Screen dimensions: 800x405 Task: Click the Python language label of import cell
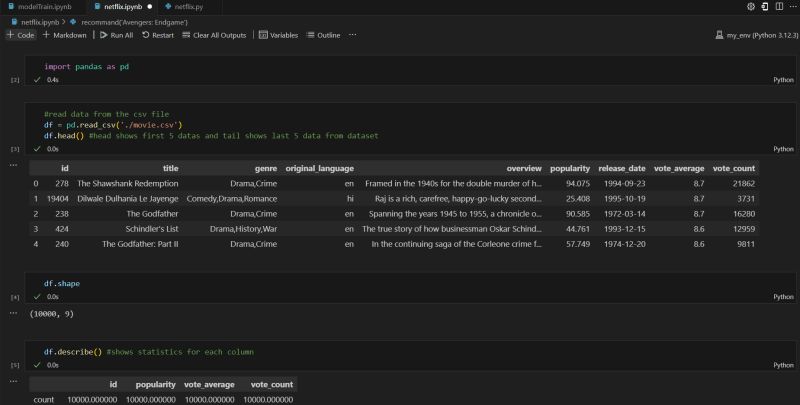(x=784, y=79)
